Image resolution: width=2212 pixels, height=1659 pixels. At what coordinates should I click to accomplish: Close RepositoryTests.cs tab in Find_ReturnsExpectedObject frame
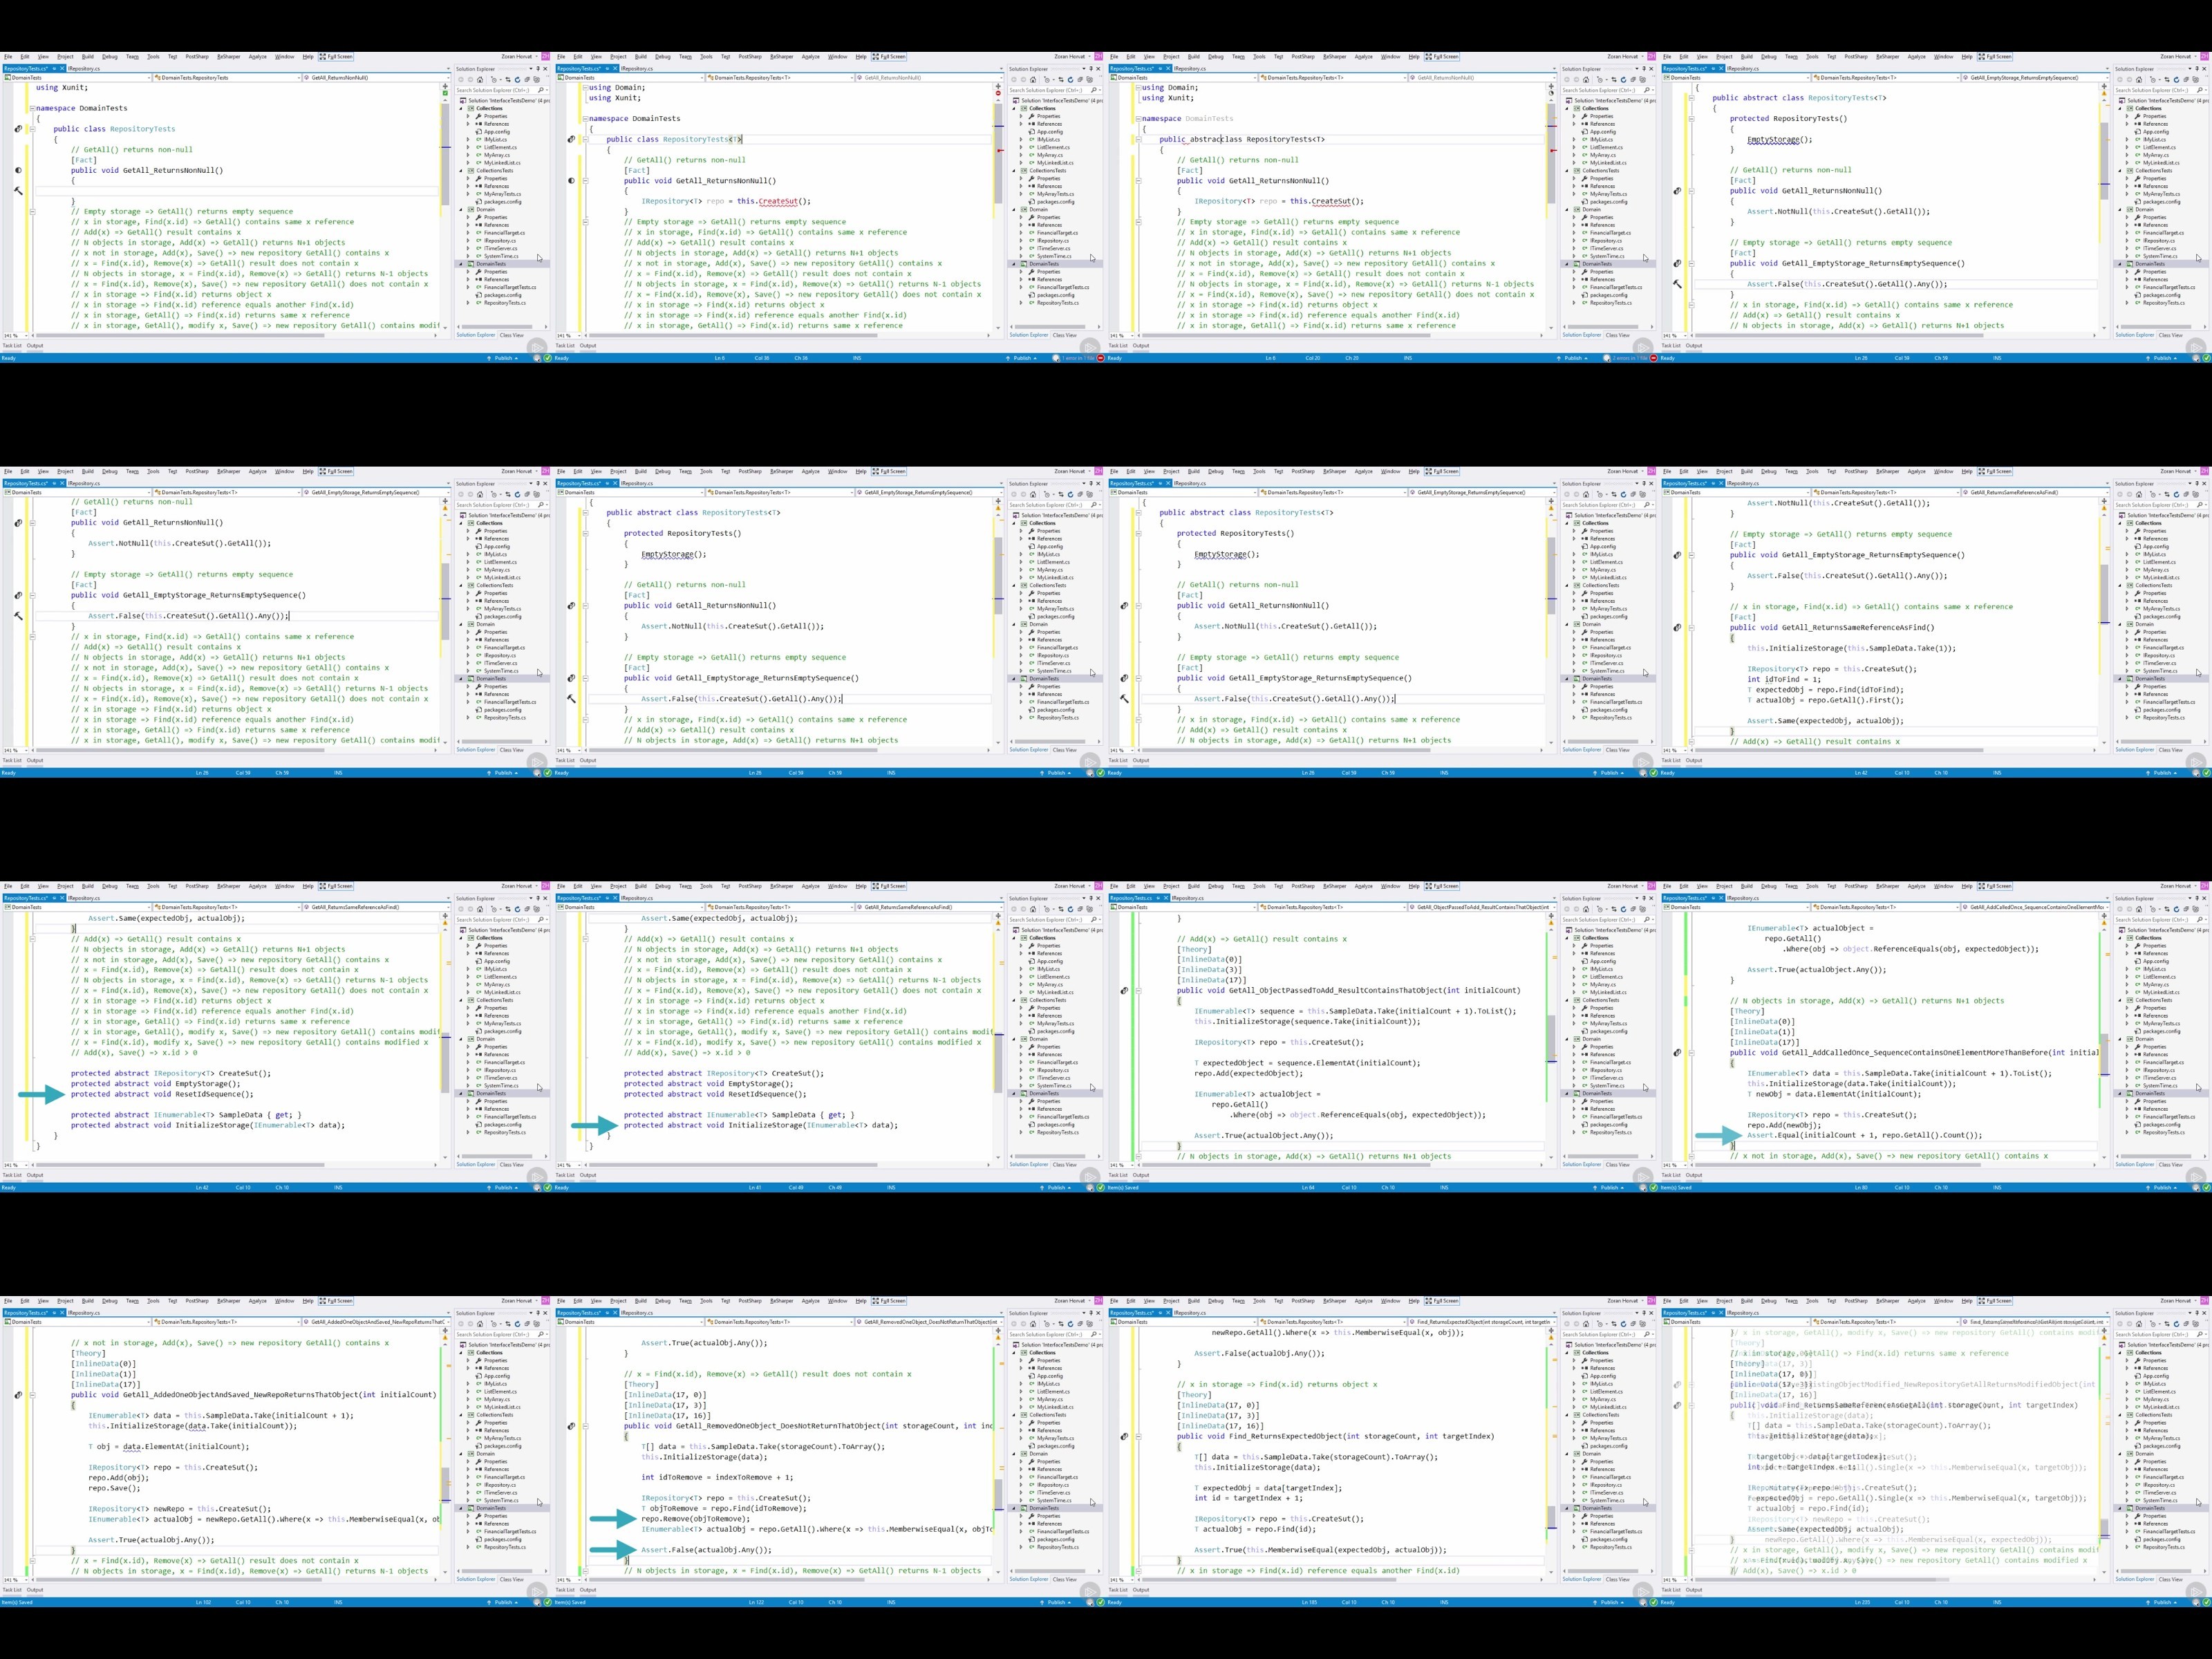(x=1168, y=1313)
